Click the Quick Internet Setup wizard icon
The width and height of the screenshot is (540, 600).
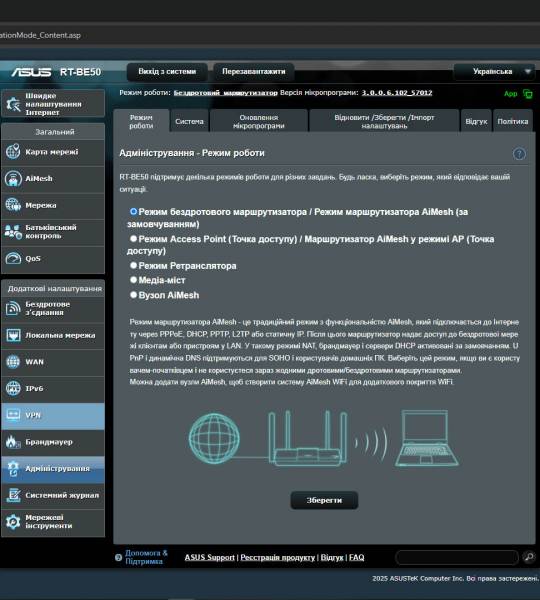pyautogui.click(x=13, y=104)
